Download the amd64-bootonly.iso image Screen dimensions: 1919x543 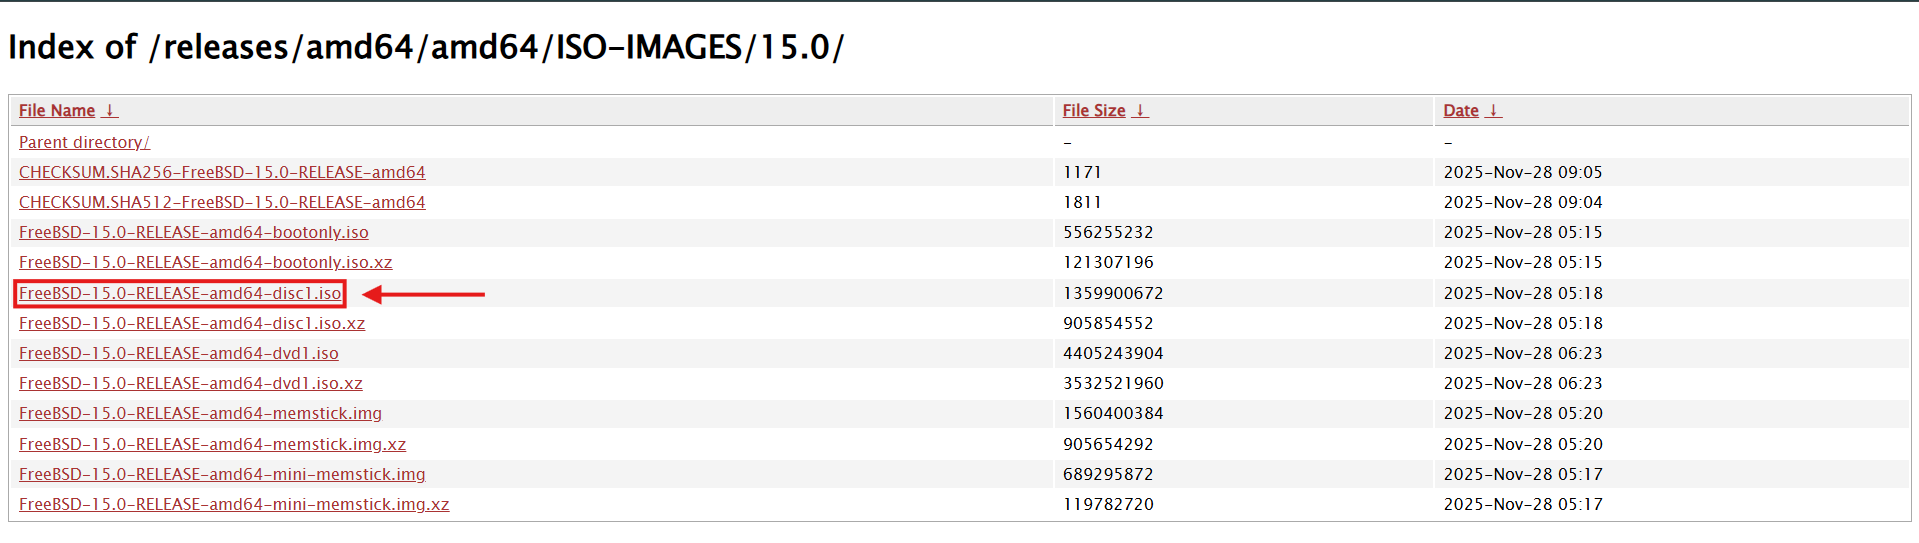[x=194, y=232]
